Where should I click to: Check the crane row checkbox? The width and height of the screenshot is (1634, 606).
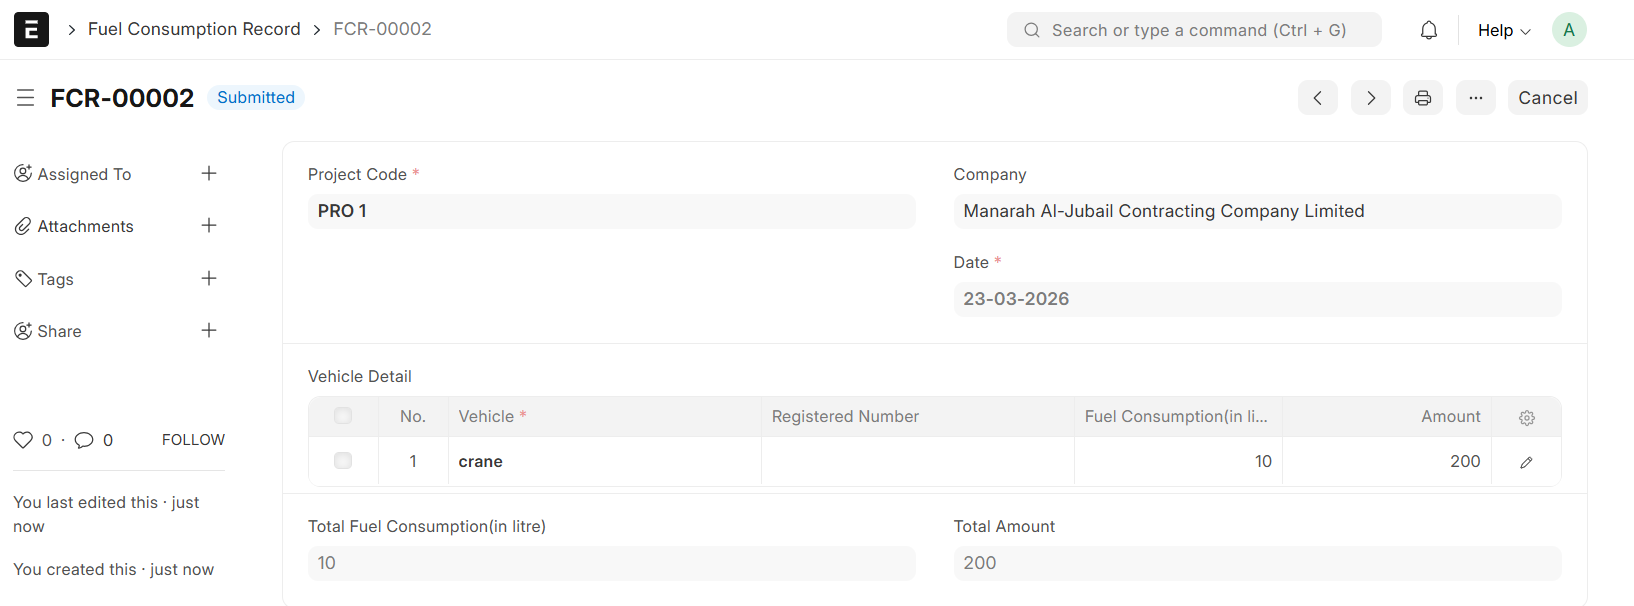coord(343,461)
